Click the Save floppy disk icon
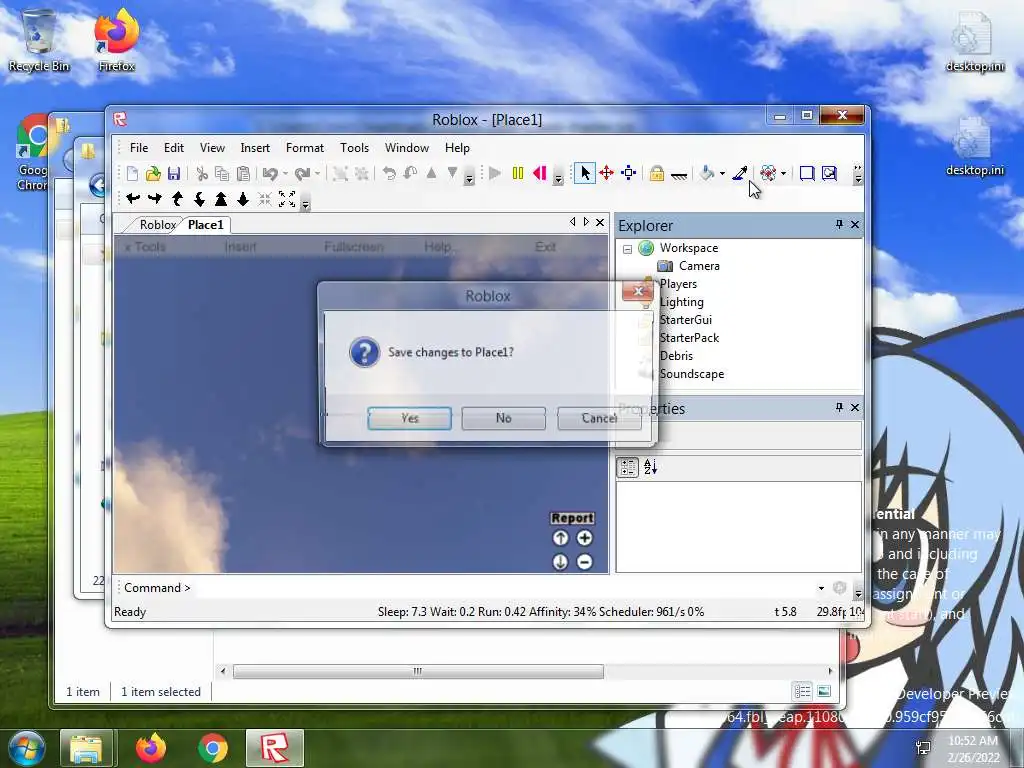1024x768 pixels. [x=174, y=173]
